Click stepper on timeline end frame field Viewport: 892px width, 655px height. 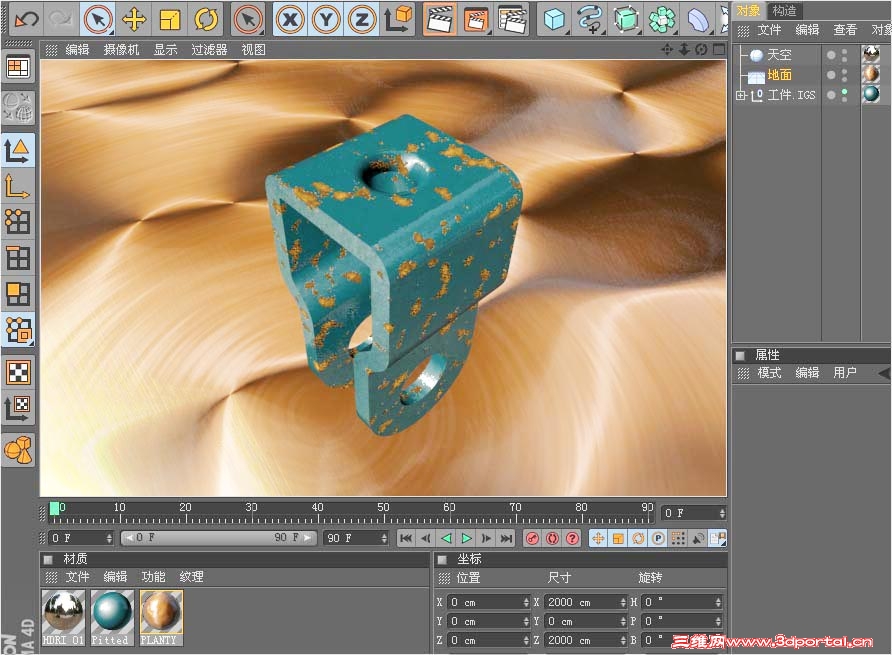(385, 538)
